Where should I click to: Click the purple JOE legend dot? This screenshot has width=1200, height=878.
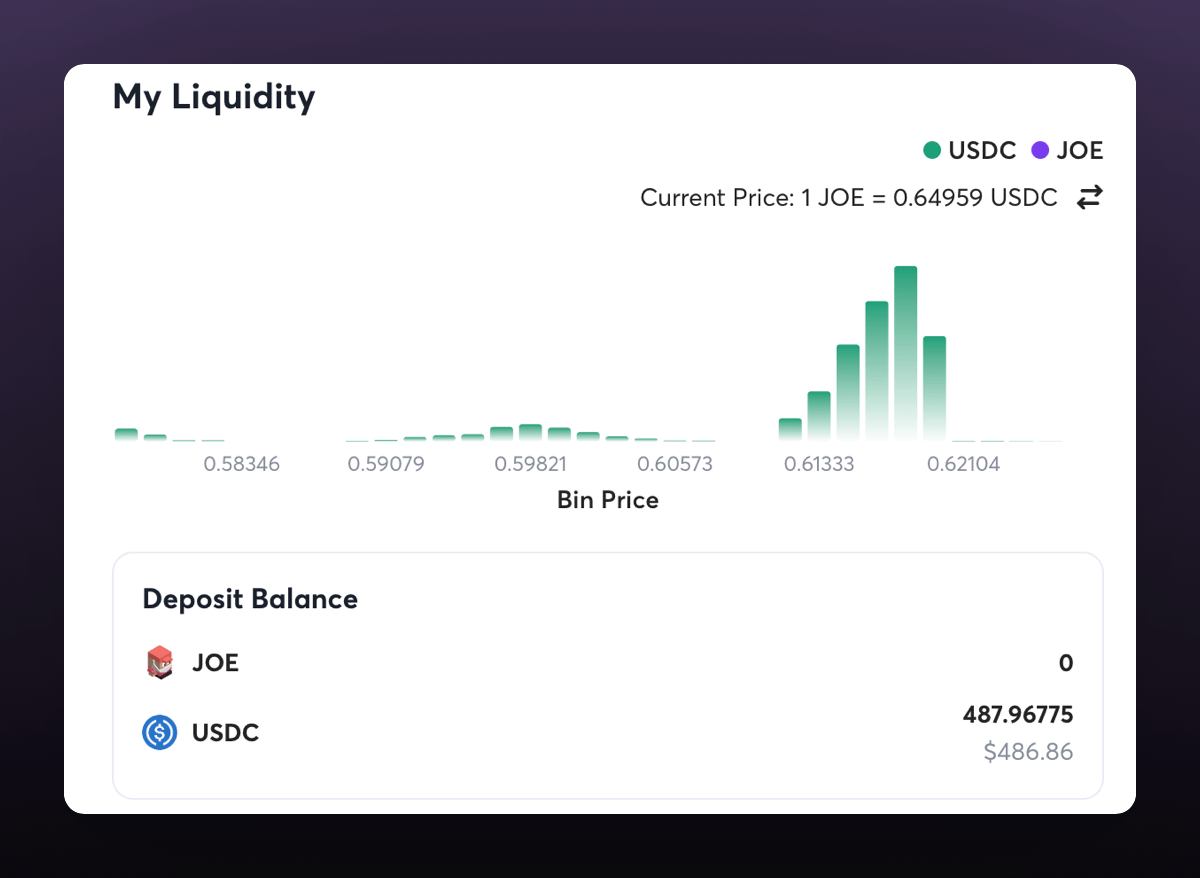point(1040,151)
